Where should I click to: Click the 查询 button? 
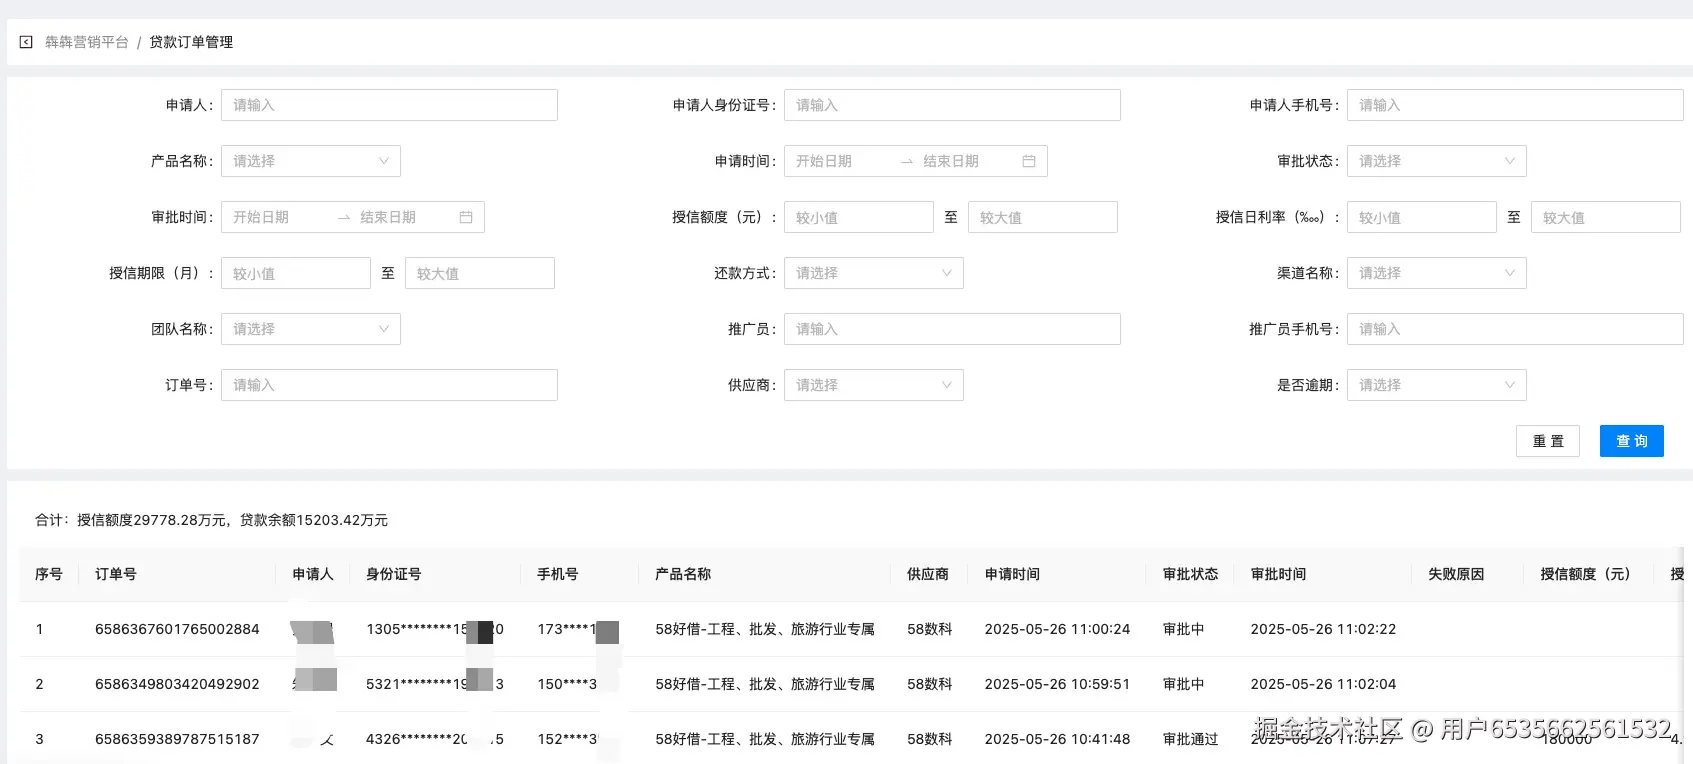click(x=1632, y=441)
